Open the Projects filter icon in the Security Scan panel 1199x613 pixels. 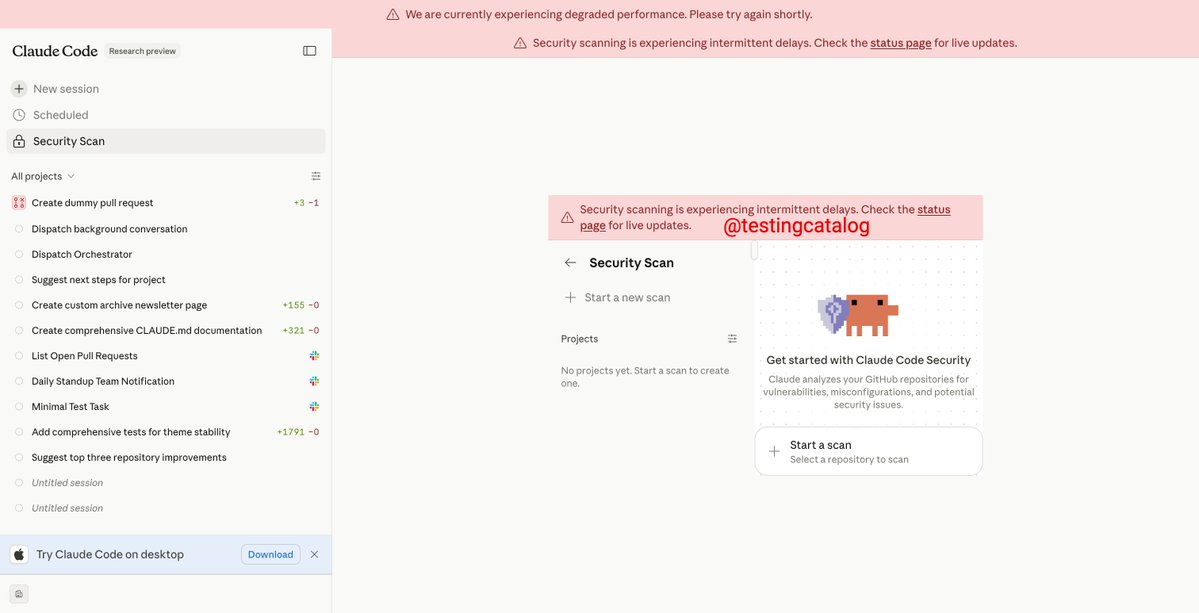(733, 339)
